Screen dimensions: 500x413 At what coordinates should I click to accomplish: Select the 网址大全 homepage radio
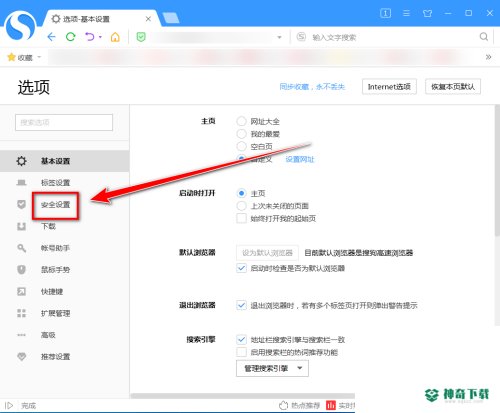pyautogui.click(x=241, y=121)
